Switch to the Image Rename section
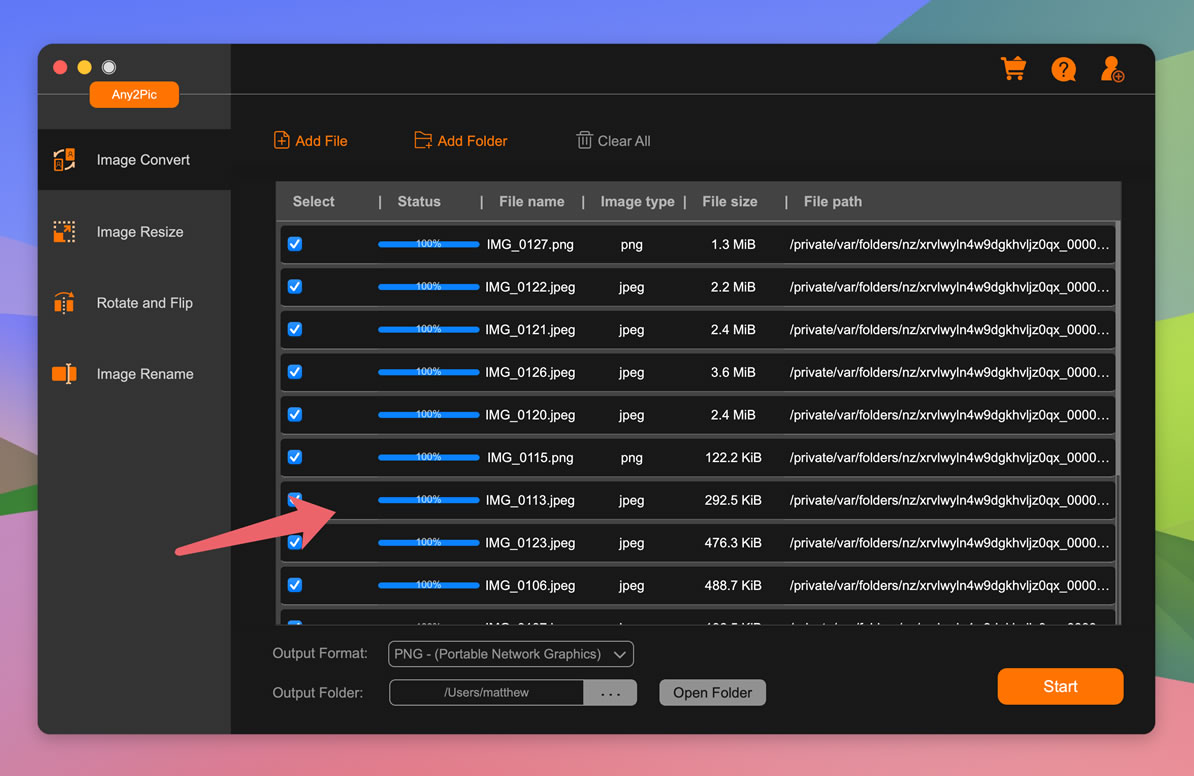 [x=144, y=373]
